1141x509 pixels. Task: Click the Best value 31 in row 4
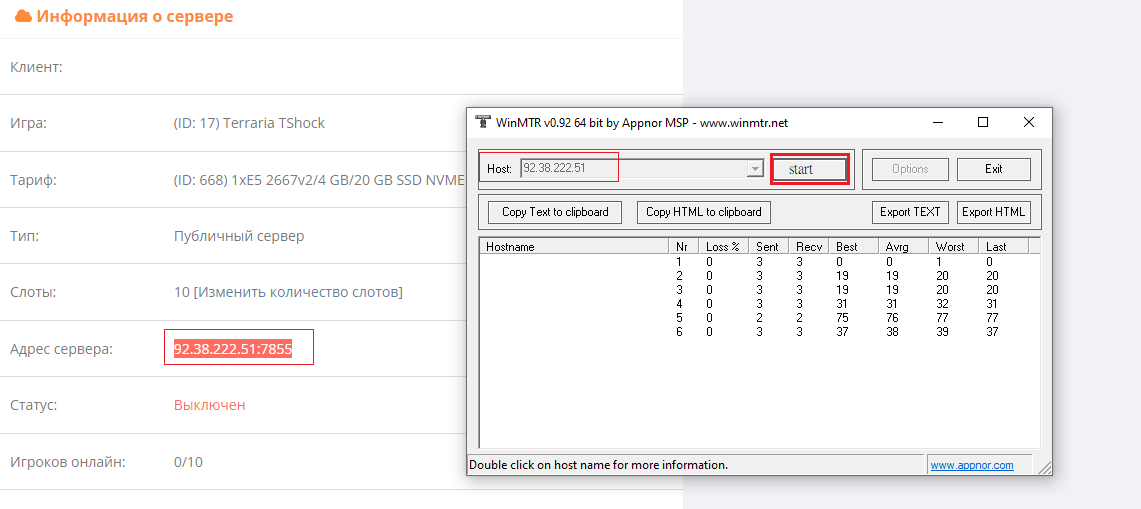(843, 304)
